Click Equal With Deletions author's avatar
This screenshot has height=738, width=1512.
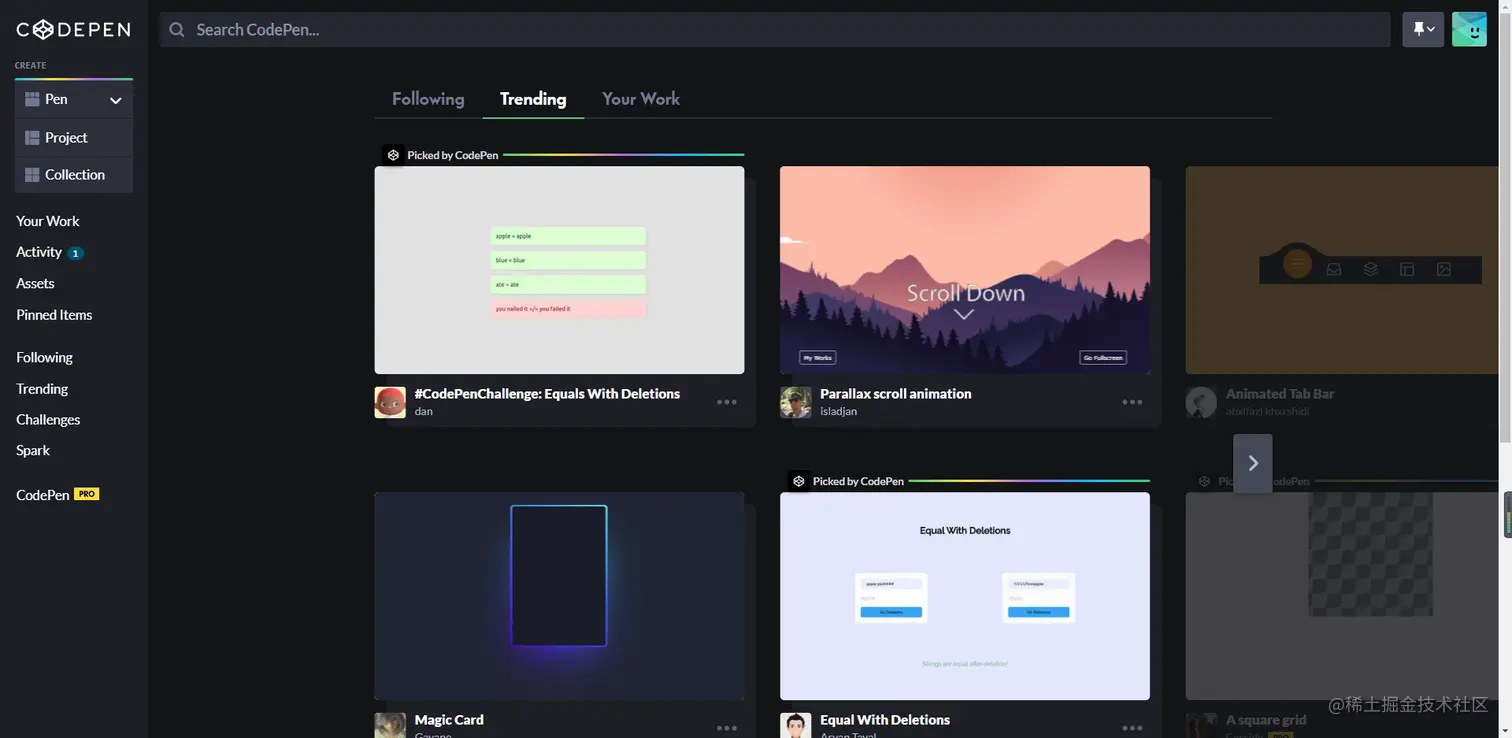(796, 725)
